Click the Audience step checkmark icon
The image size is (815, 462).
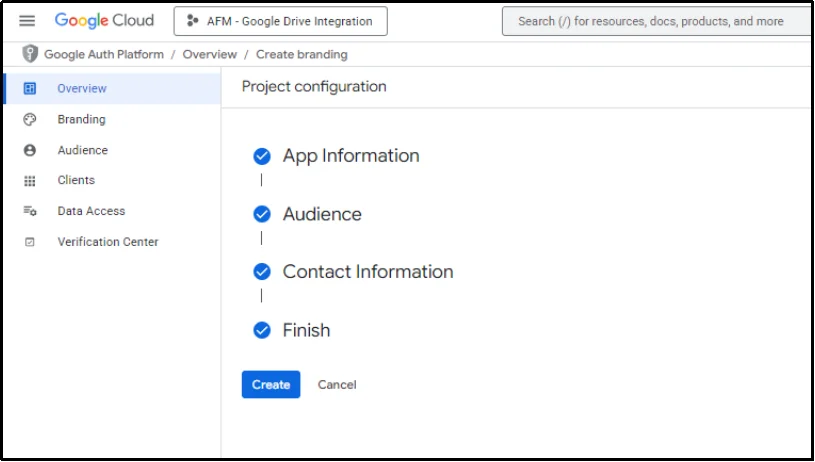[x=262, y=214]
